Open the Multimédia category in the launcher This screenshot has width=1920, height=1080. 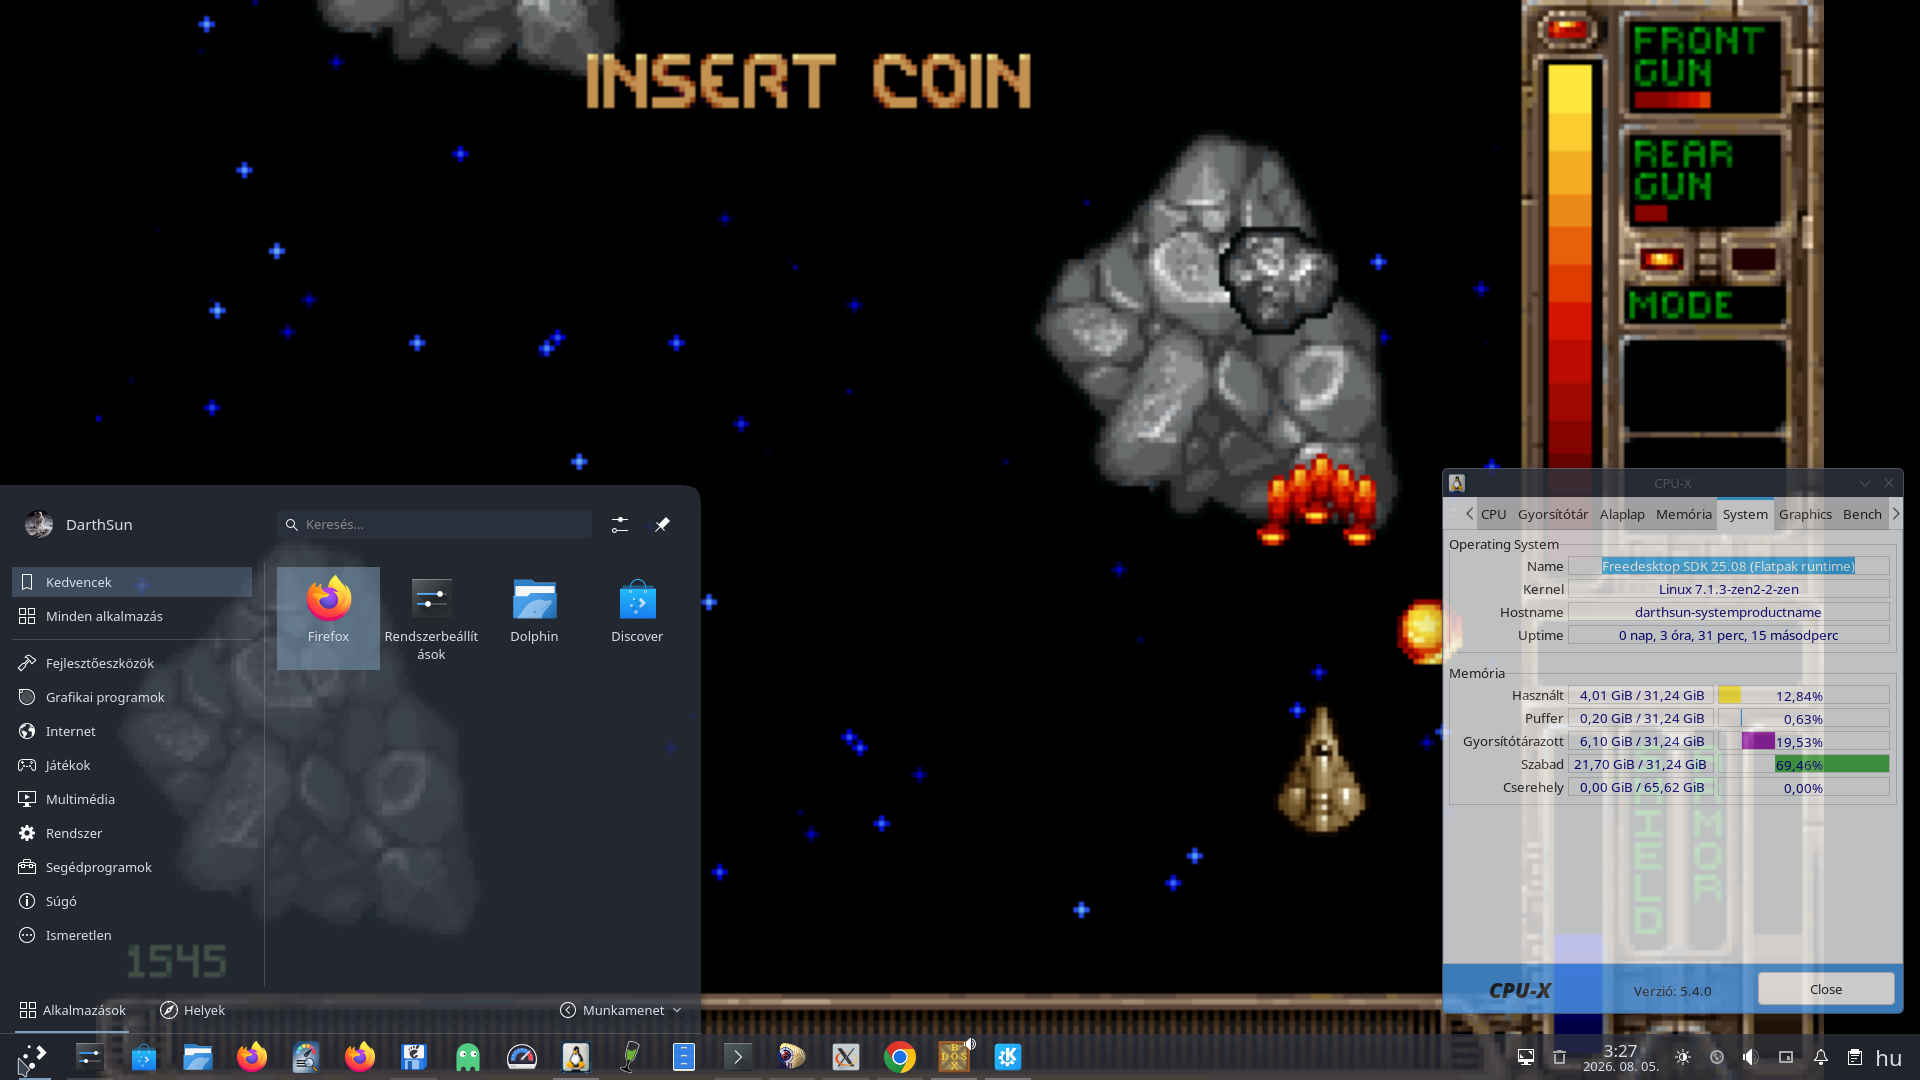point(132,799)
